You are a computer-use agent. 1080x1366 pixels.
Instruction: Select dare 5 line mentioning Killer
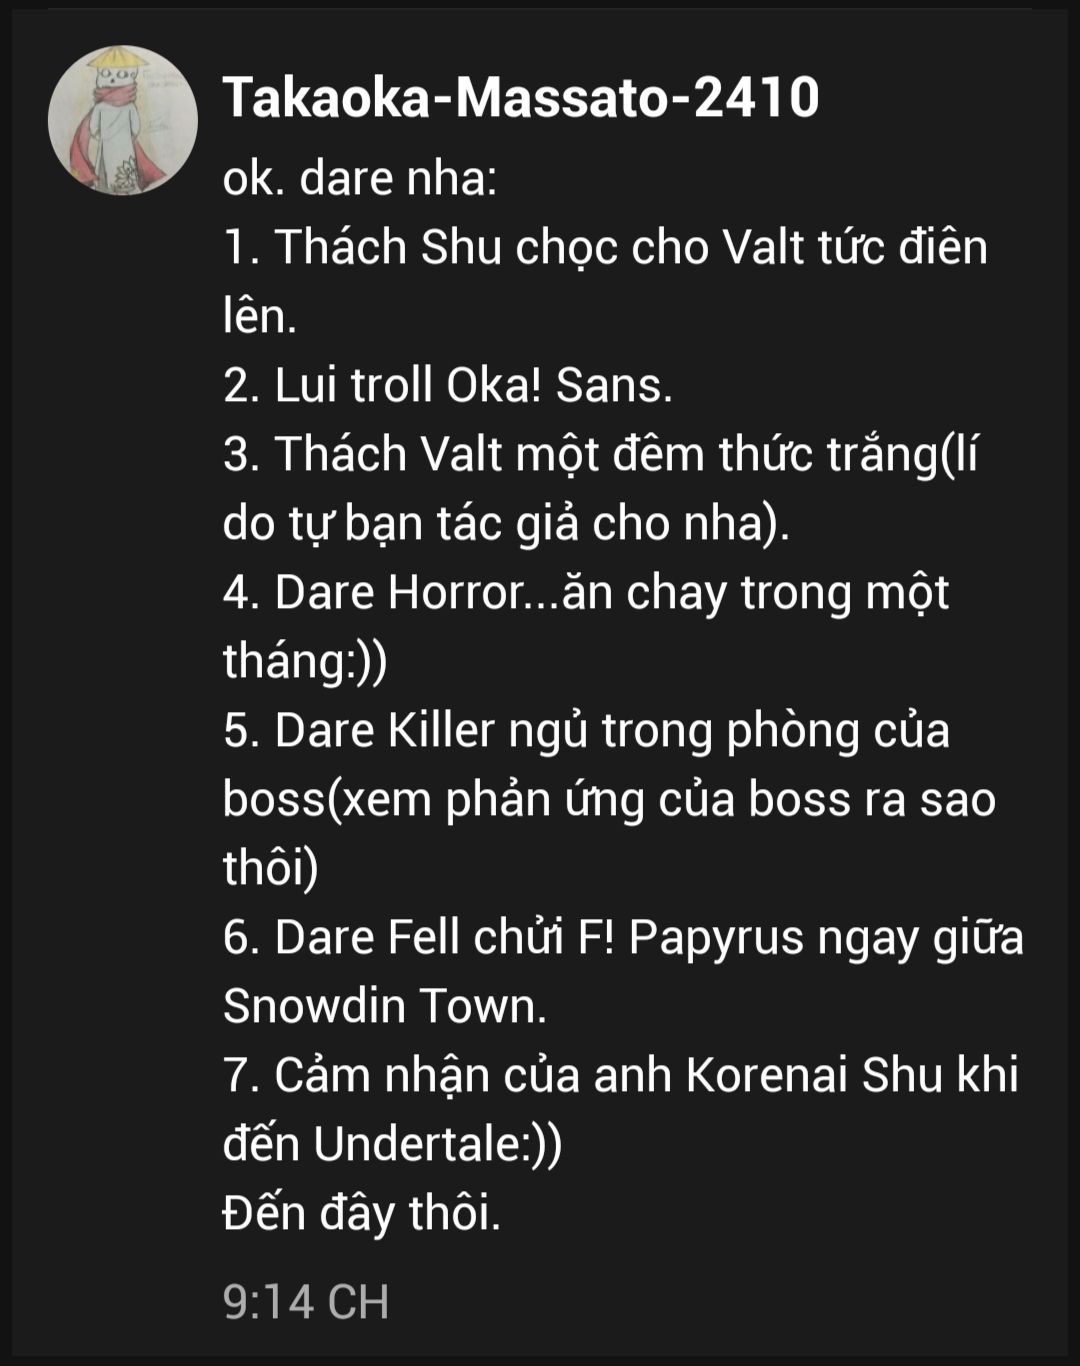pyautogui.click(x=586, y=730)
